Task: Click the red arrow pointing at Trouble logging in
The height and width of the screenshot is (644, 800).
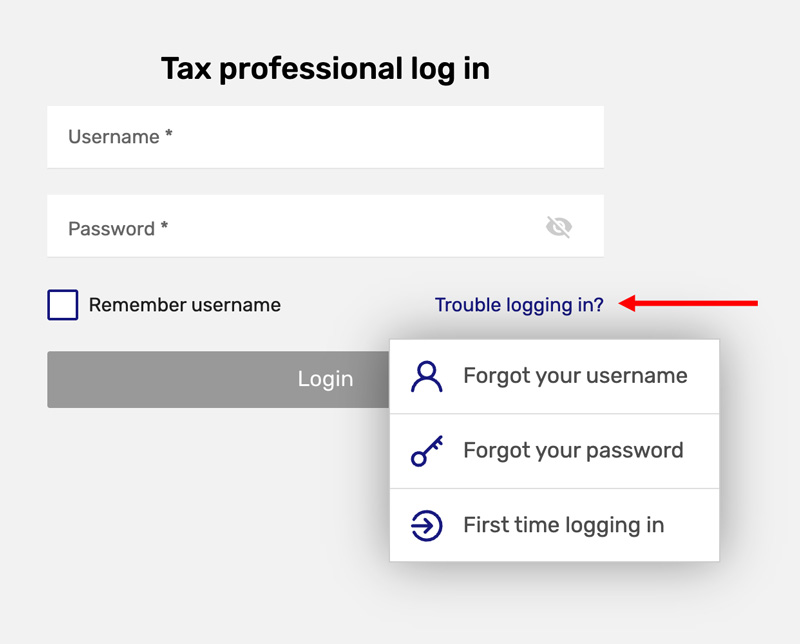Action: (x=689, y=303)
